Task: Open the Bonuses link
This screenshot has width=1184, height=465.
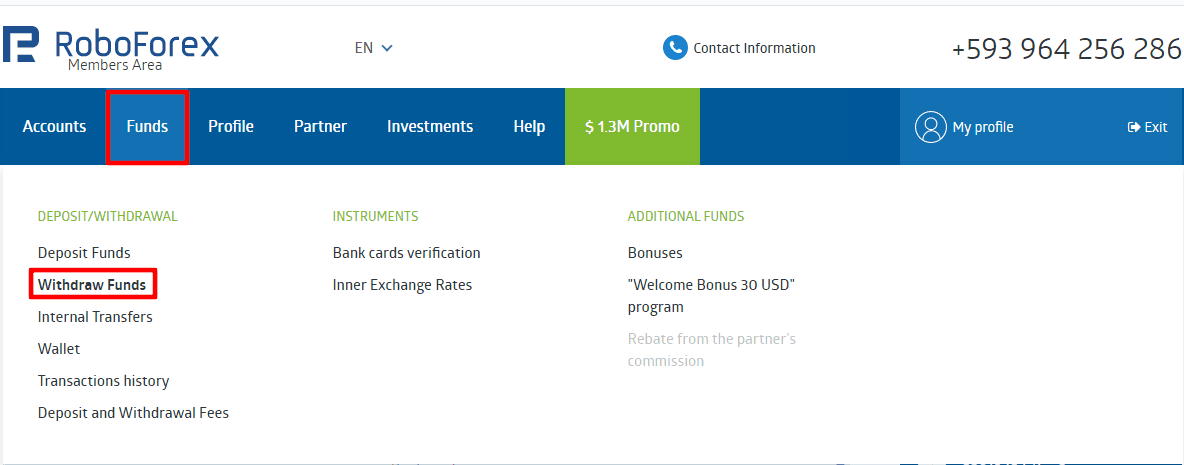Action: pos(655,253)
